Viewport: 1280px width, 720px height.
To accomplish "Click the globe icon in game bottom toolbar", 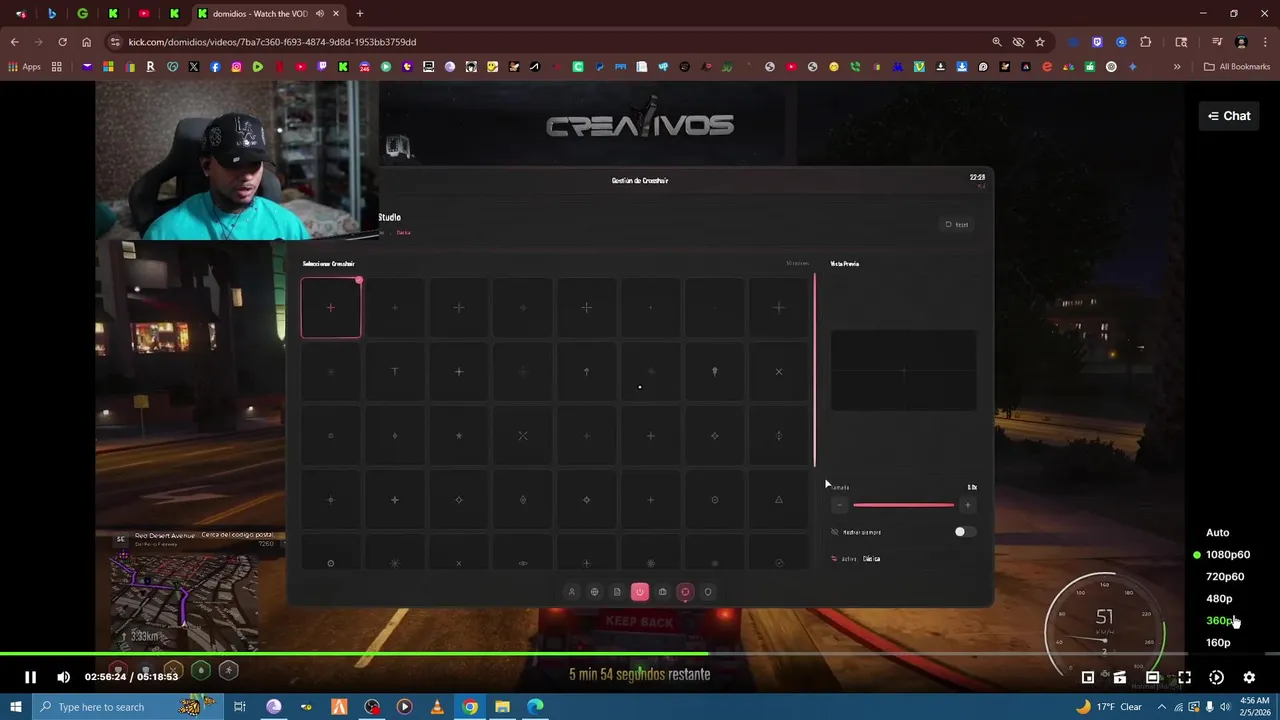I will click(594, 592).
